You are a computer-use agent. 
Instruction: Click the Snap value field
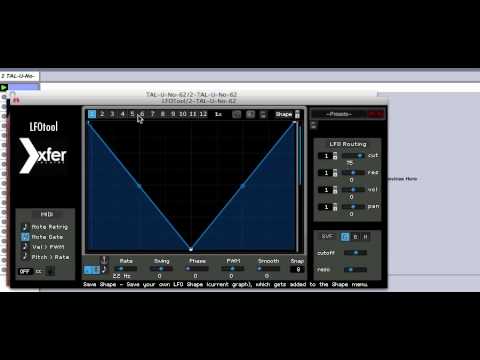[x=297, y=269]
